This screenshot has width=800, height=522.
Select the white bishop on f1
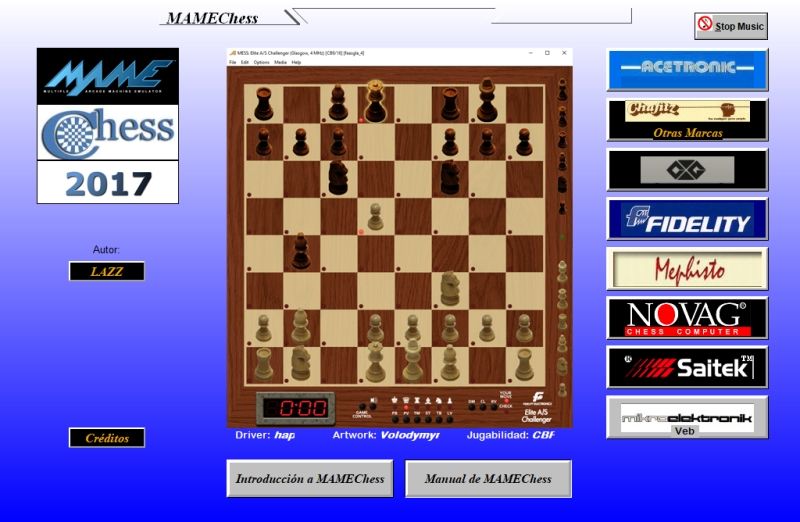tap(450, 363)
